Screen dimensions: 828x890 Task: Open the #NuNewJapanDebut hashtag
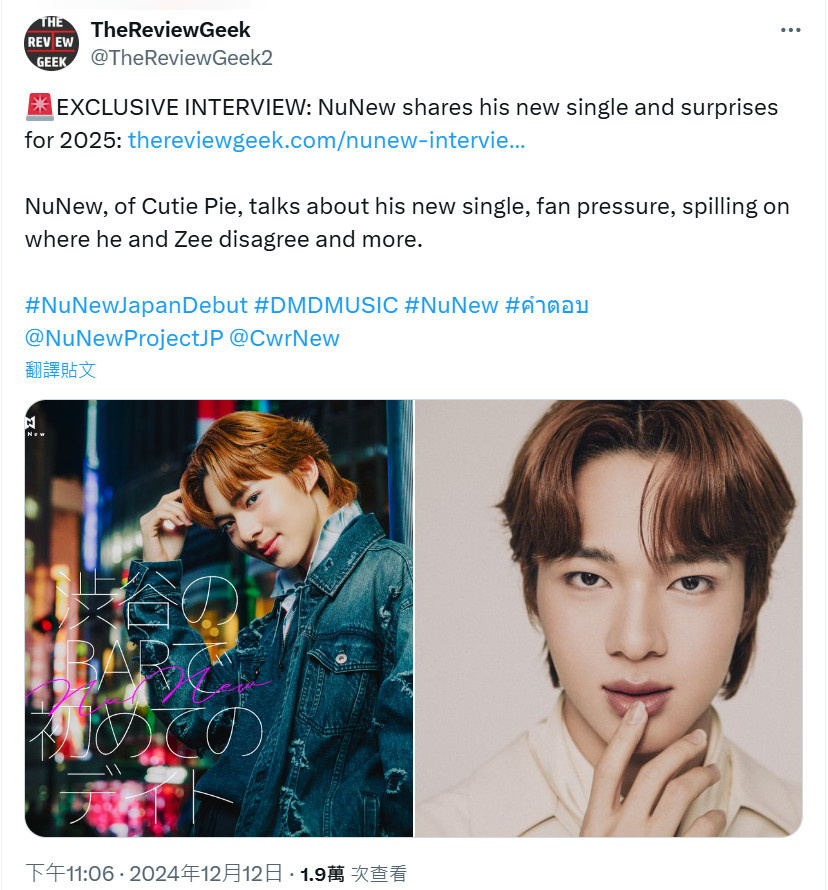coord(136,305)
